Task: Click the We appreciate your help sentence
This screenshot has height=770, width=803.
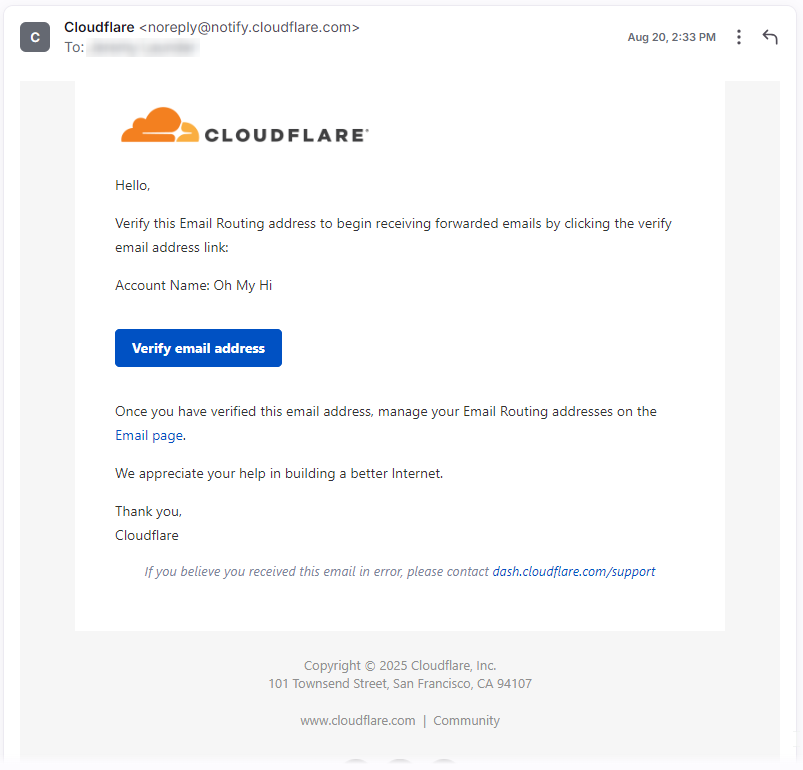Action: coord(279,473)
